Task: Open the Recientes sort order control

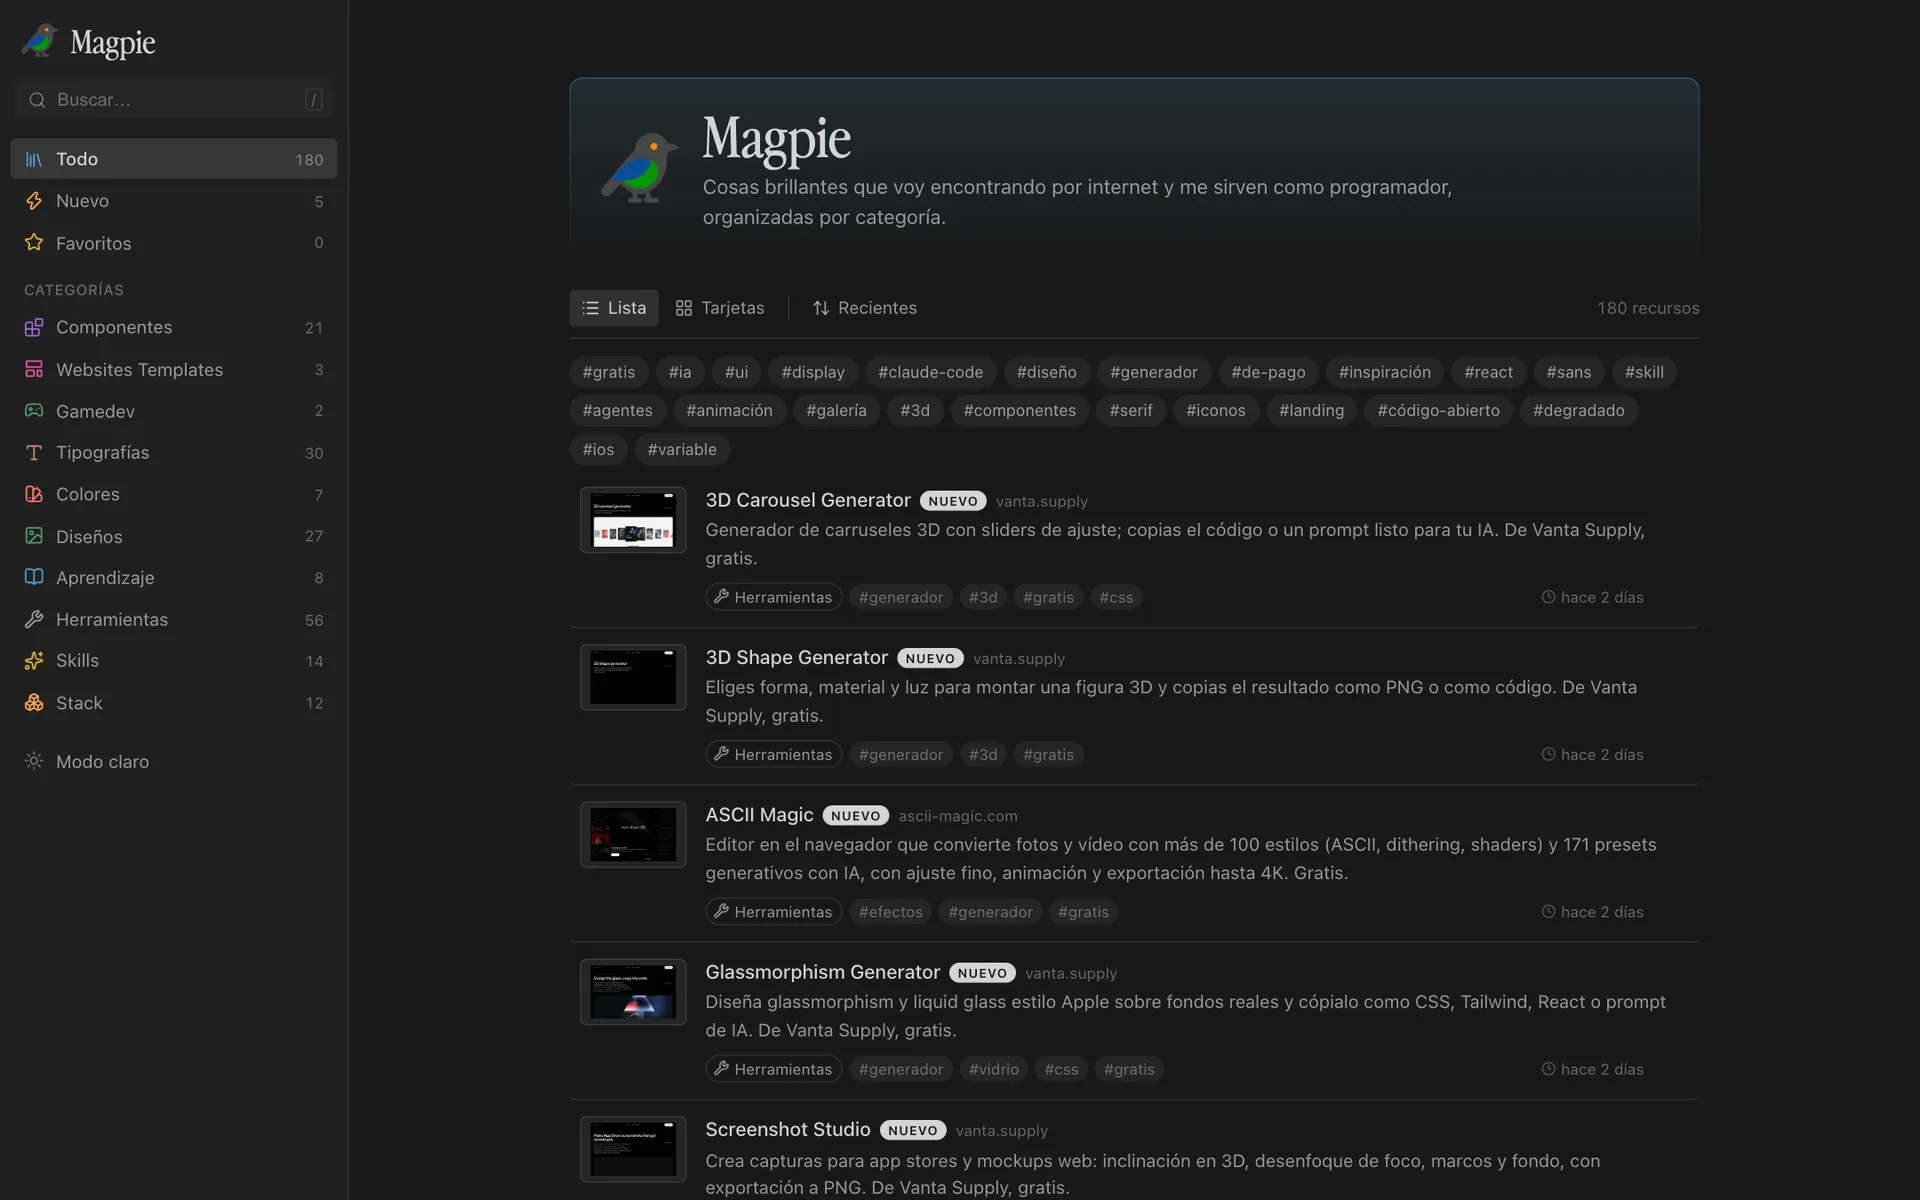Action: [865, 308]
